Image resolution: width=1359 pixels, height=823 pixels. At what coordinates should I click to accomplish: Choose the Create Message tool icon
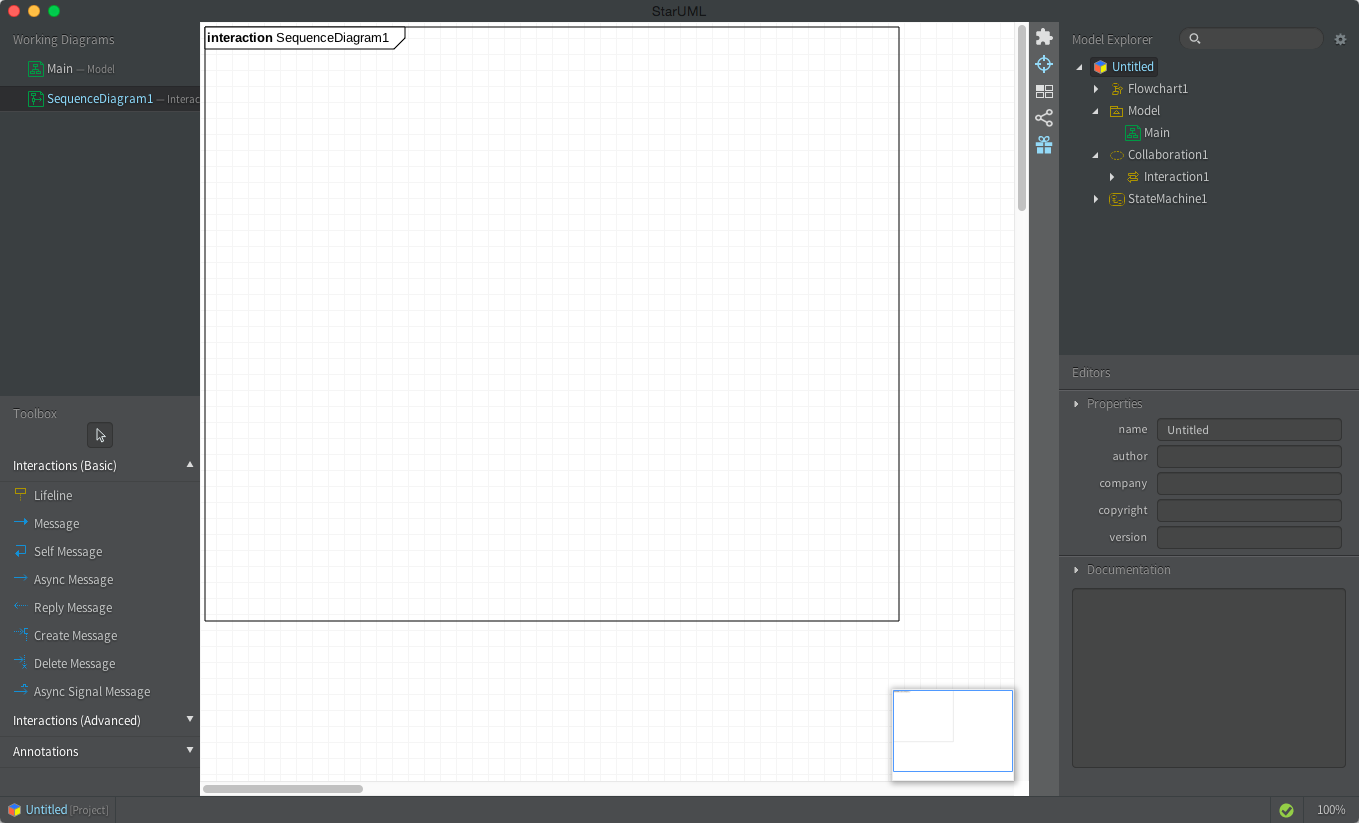[20, 635]
